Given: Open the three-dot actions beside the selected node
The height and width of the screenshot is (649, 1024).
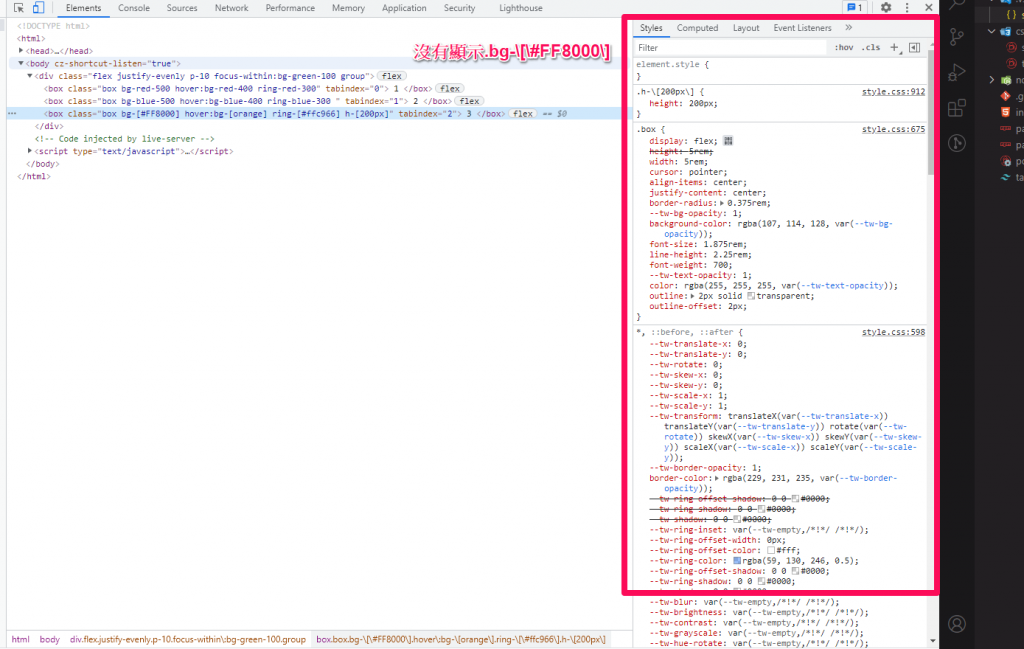Looking at the screenshot, I should pos(12,114).
